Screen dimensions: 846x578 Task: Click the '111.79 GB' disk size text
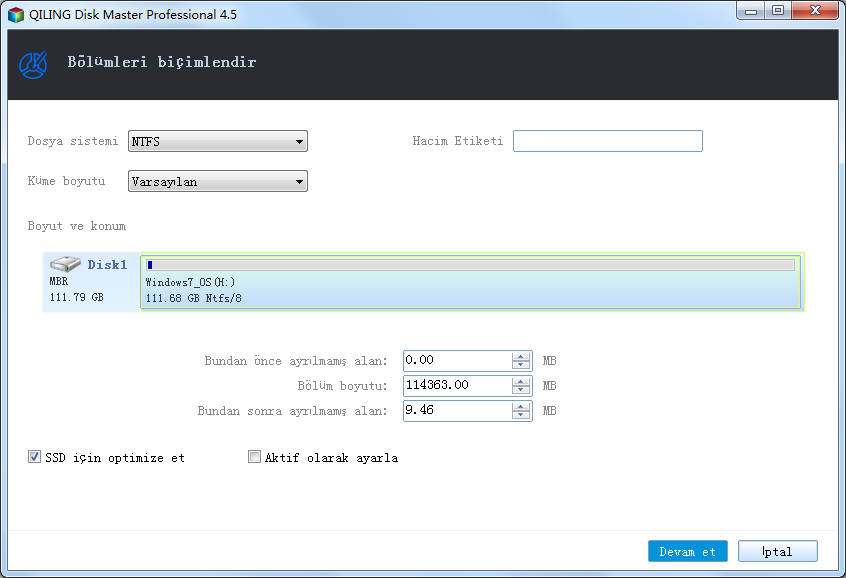[x=77, y=297]
